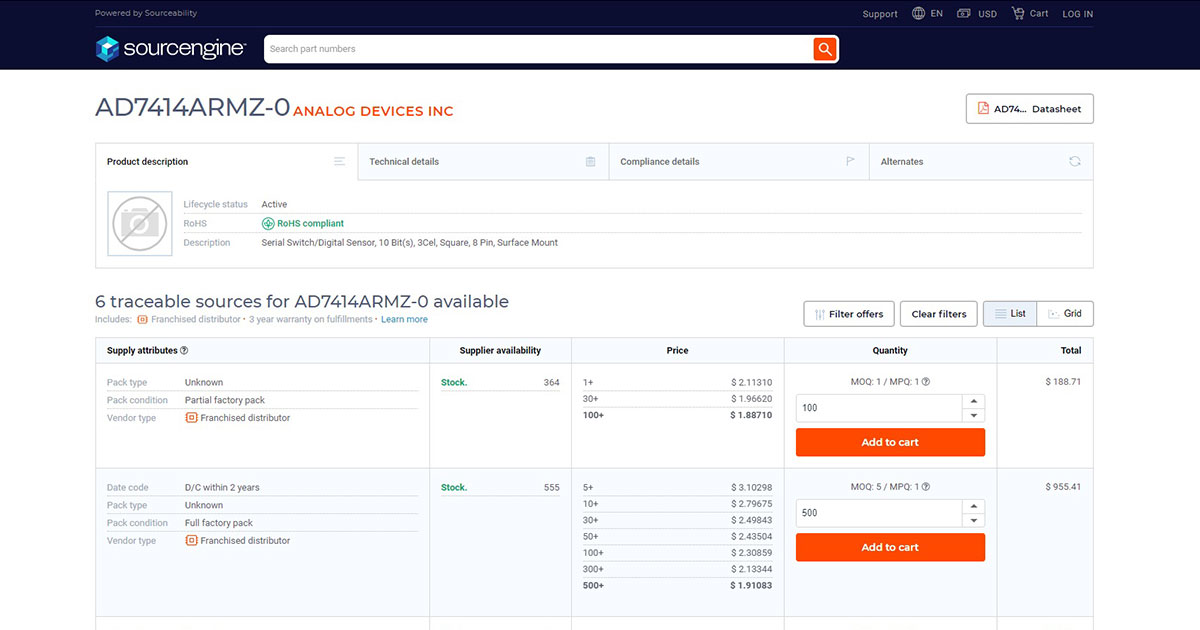Click the 1+ price tier $ 2.11310

coord(677,382)
